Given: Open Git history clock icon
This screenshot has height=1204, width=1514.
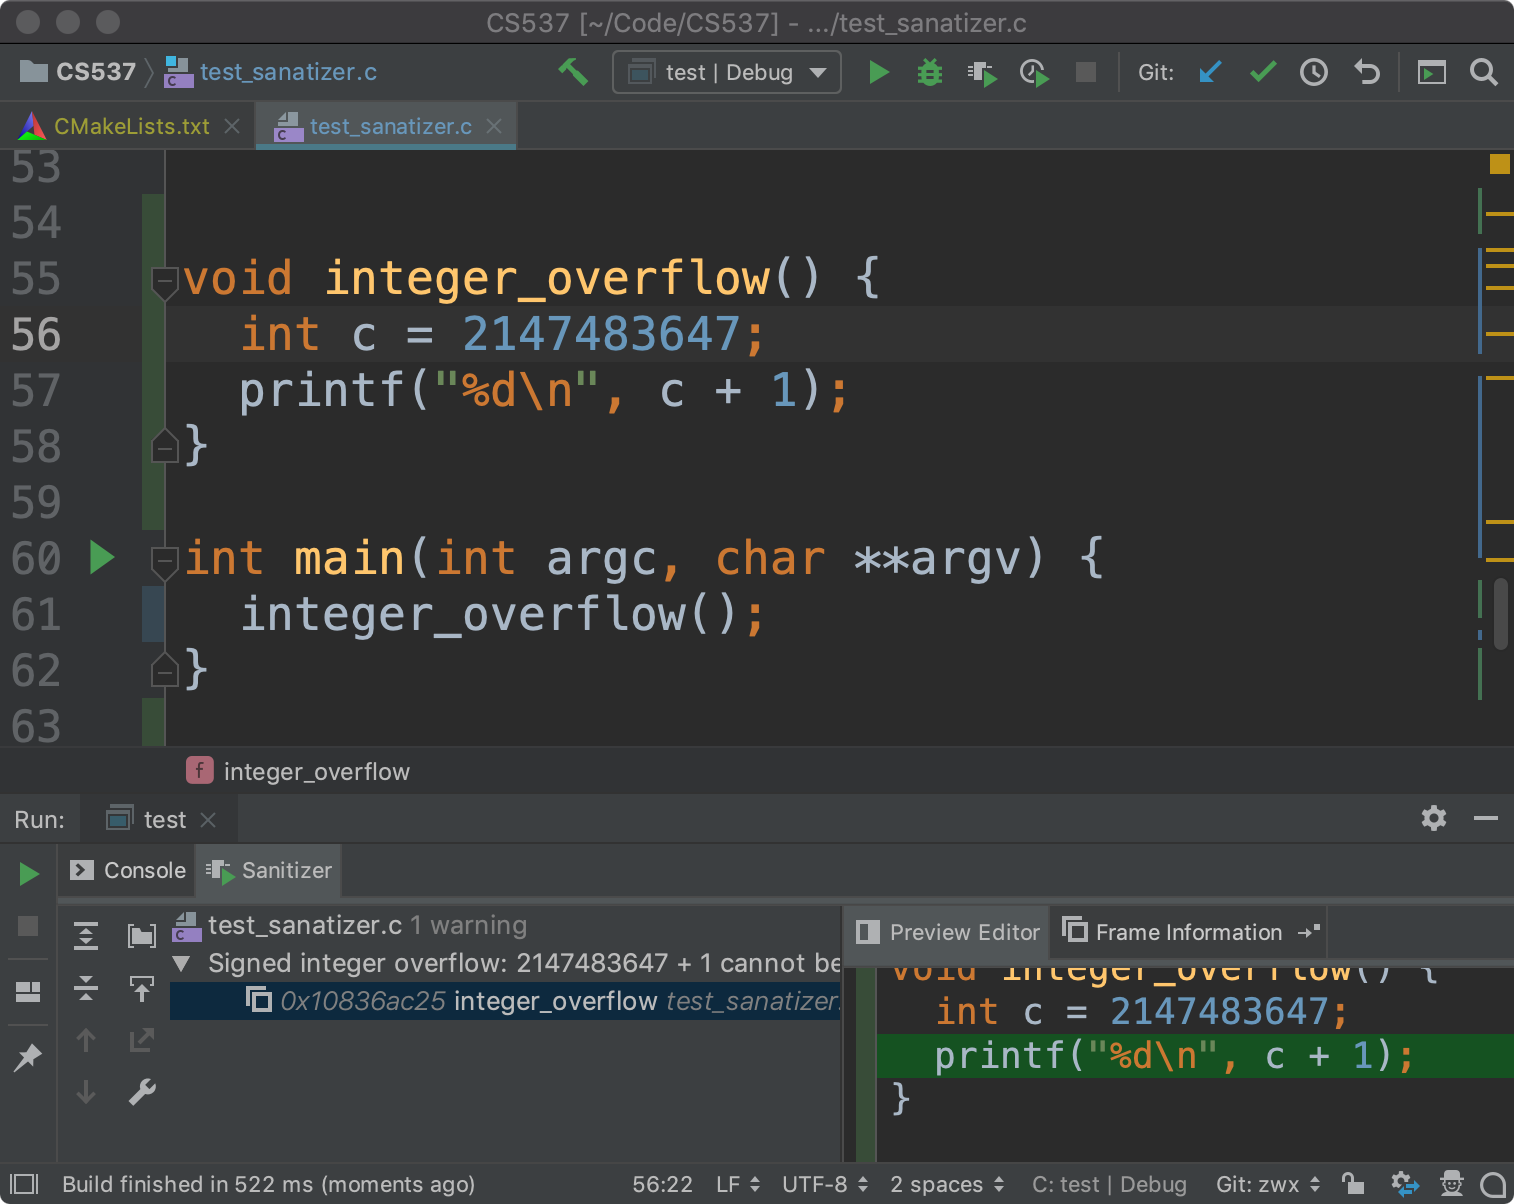Looking at the screenshot, I should pyautogui.click(x=1314, y=72).
